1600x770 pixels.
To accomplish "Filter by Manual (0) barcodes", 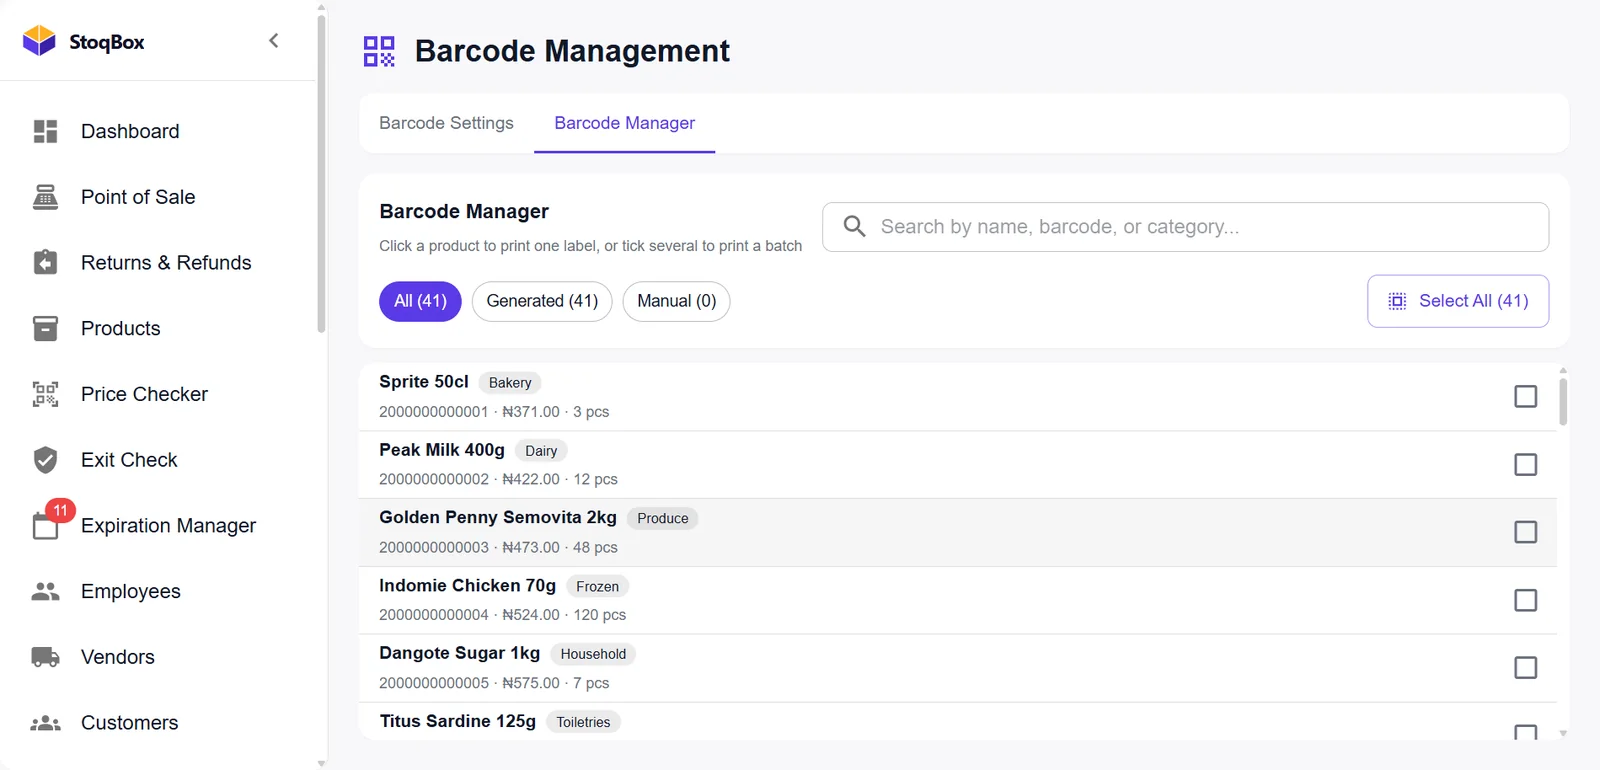I will (676, 301).
